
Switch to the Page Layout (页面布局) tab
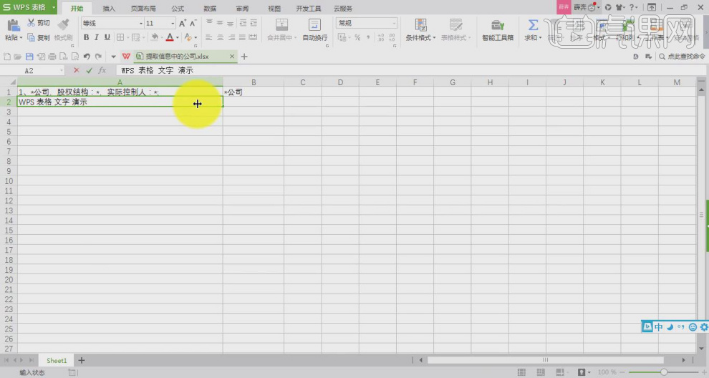click(143, 9)
